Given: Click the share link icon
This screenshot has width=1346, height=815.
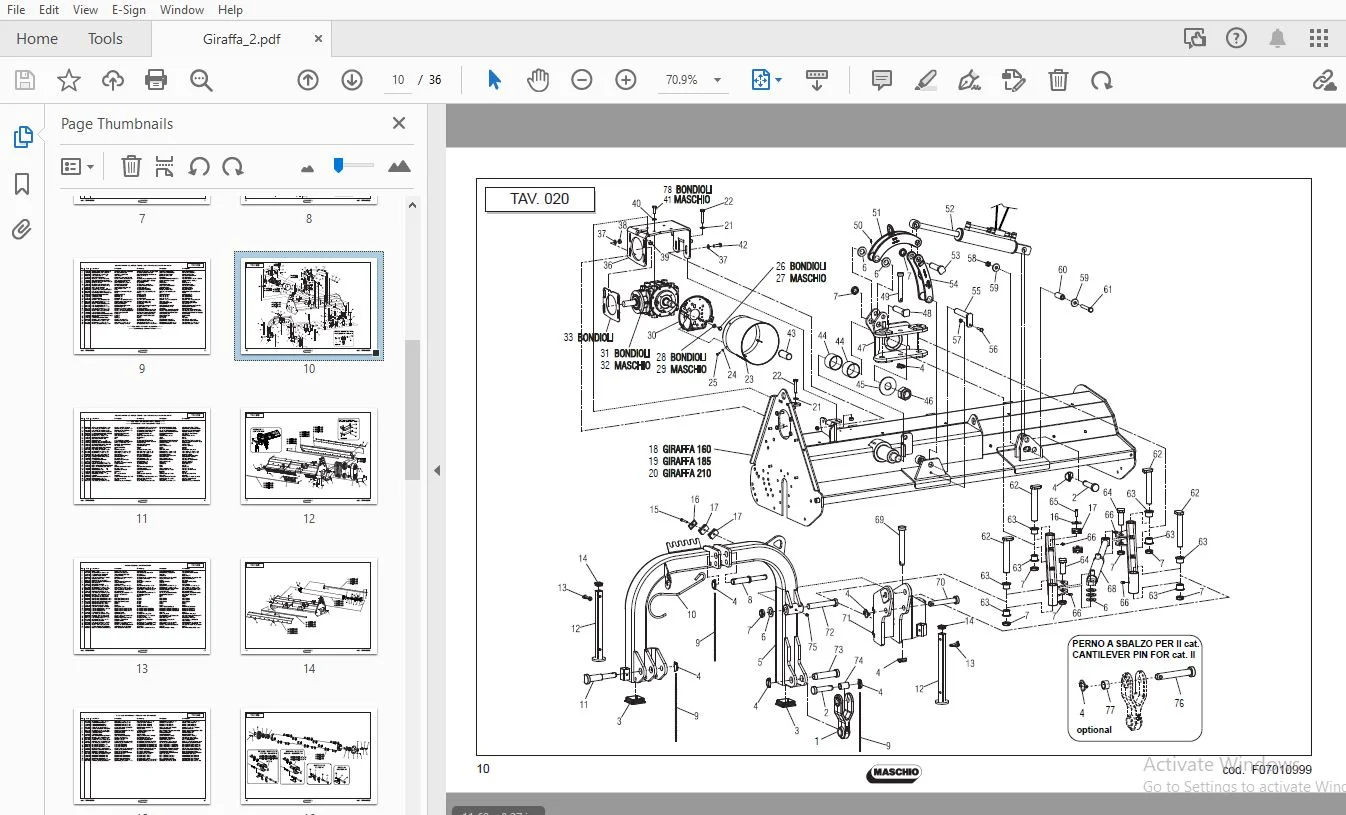Looking at the screenshot, I should click(1324, 80).
